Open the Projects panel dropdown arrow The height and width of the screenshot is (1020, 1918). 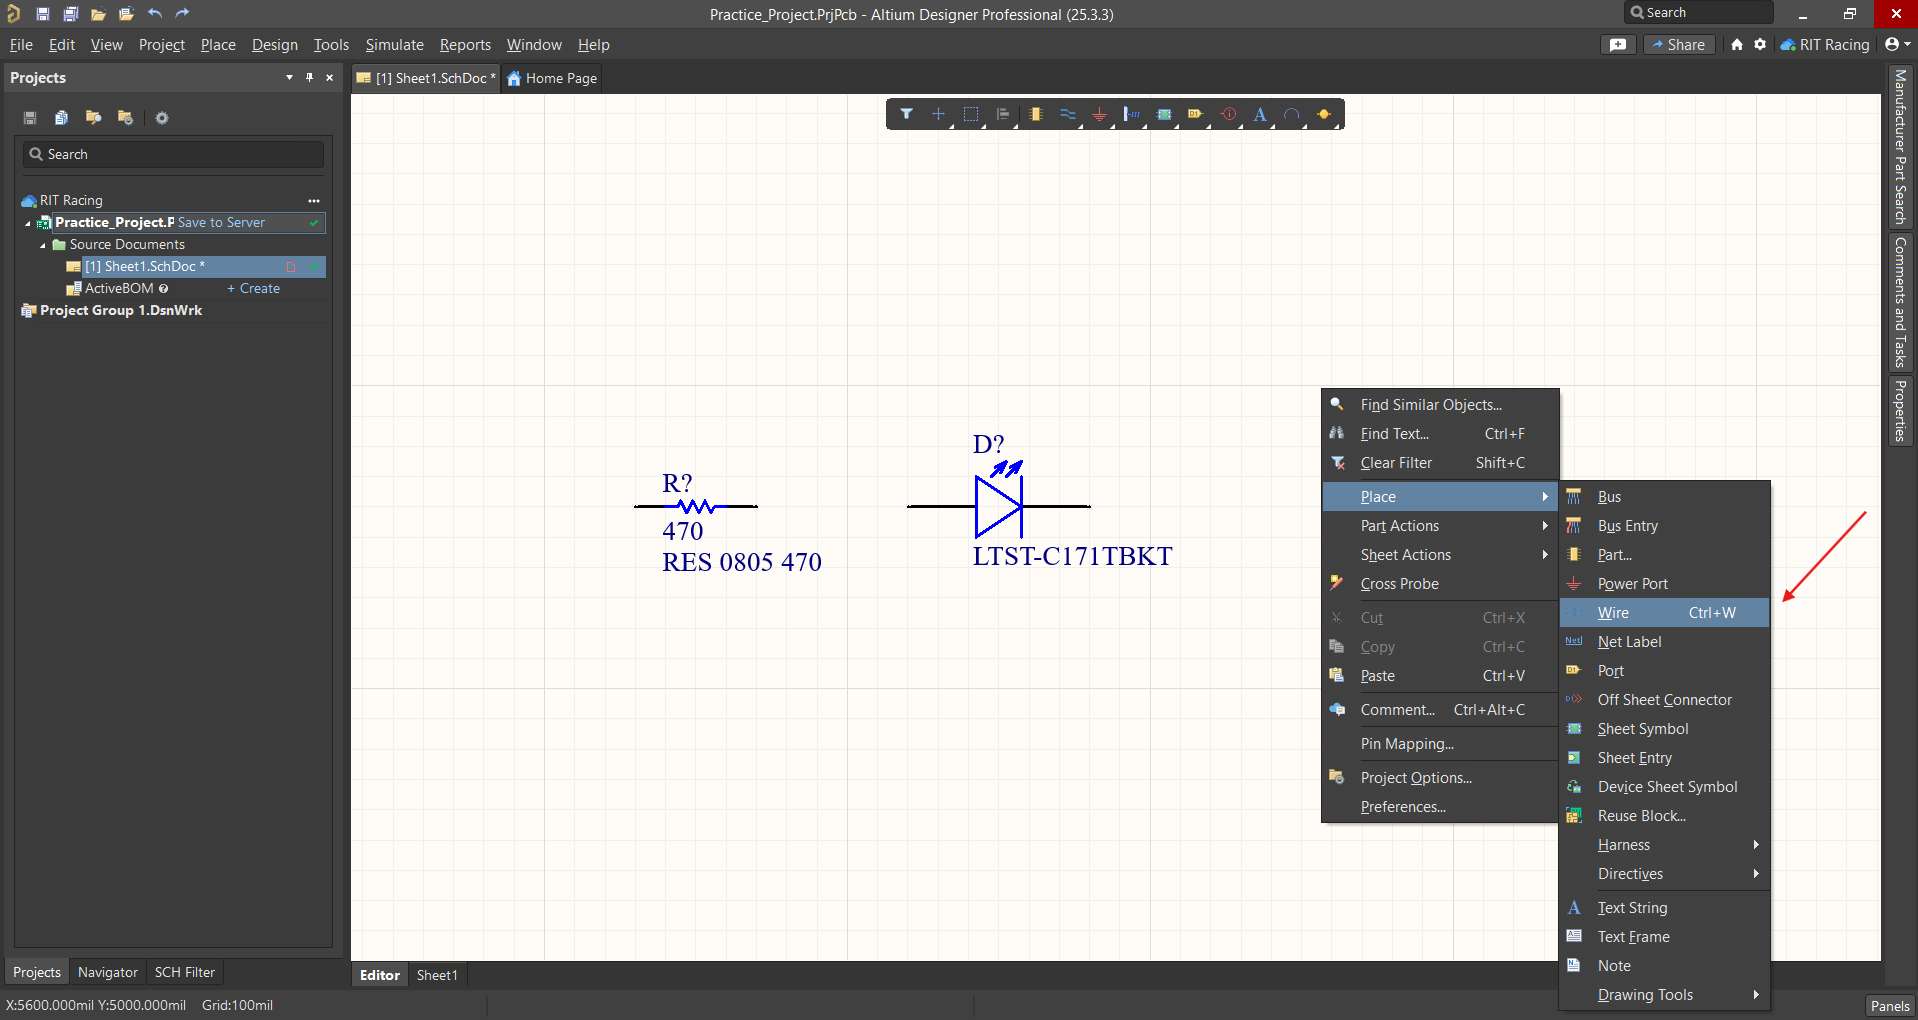click(289, 78)
